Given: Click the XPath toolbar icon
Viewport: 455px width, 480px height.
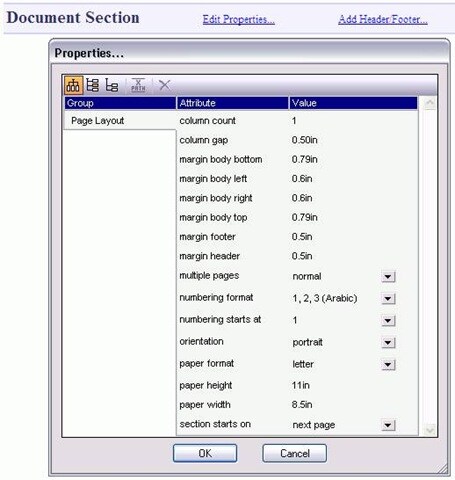Looking at the screenshot, I should 138,85.
